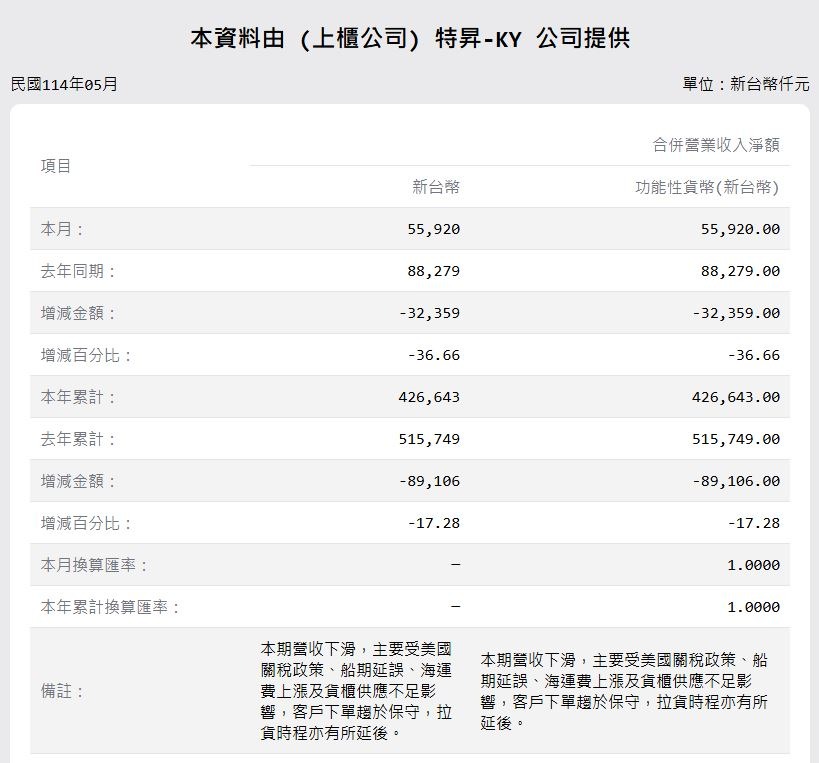Click the 合併營業收入淨額 header
Viewport: 819px width, 763px height.
pos(716,145)
